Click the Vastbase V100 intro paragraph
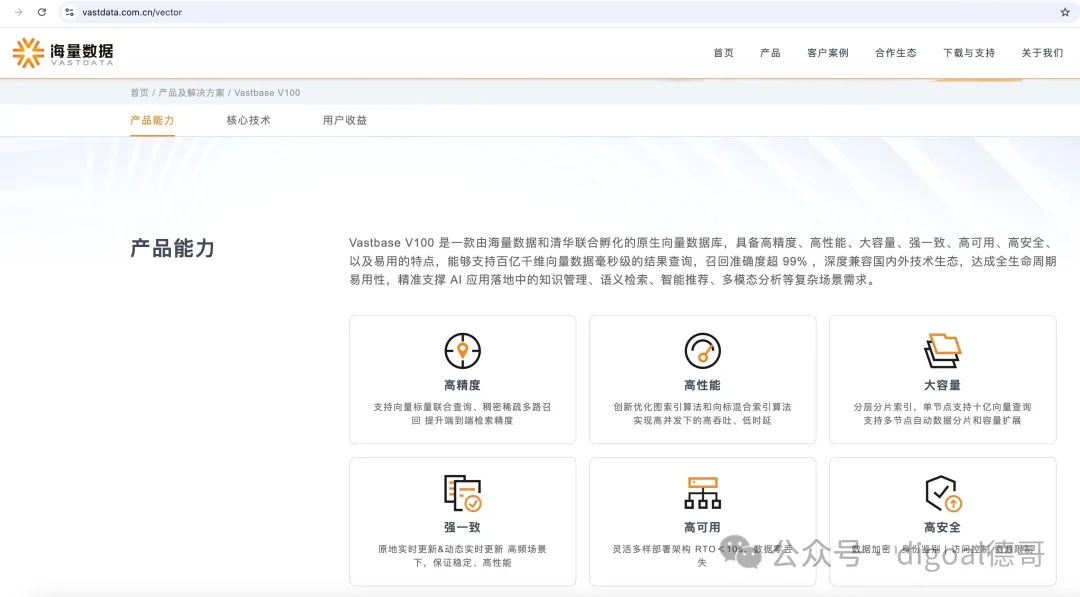 tap(703, 262)
